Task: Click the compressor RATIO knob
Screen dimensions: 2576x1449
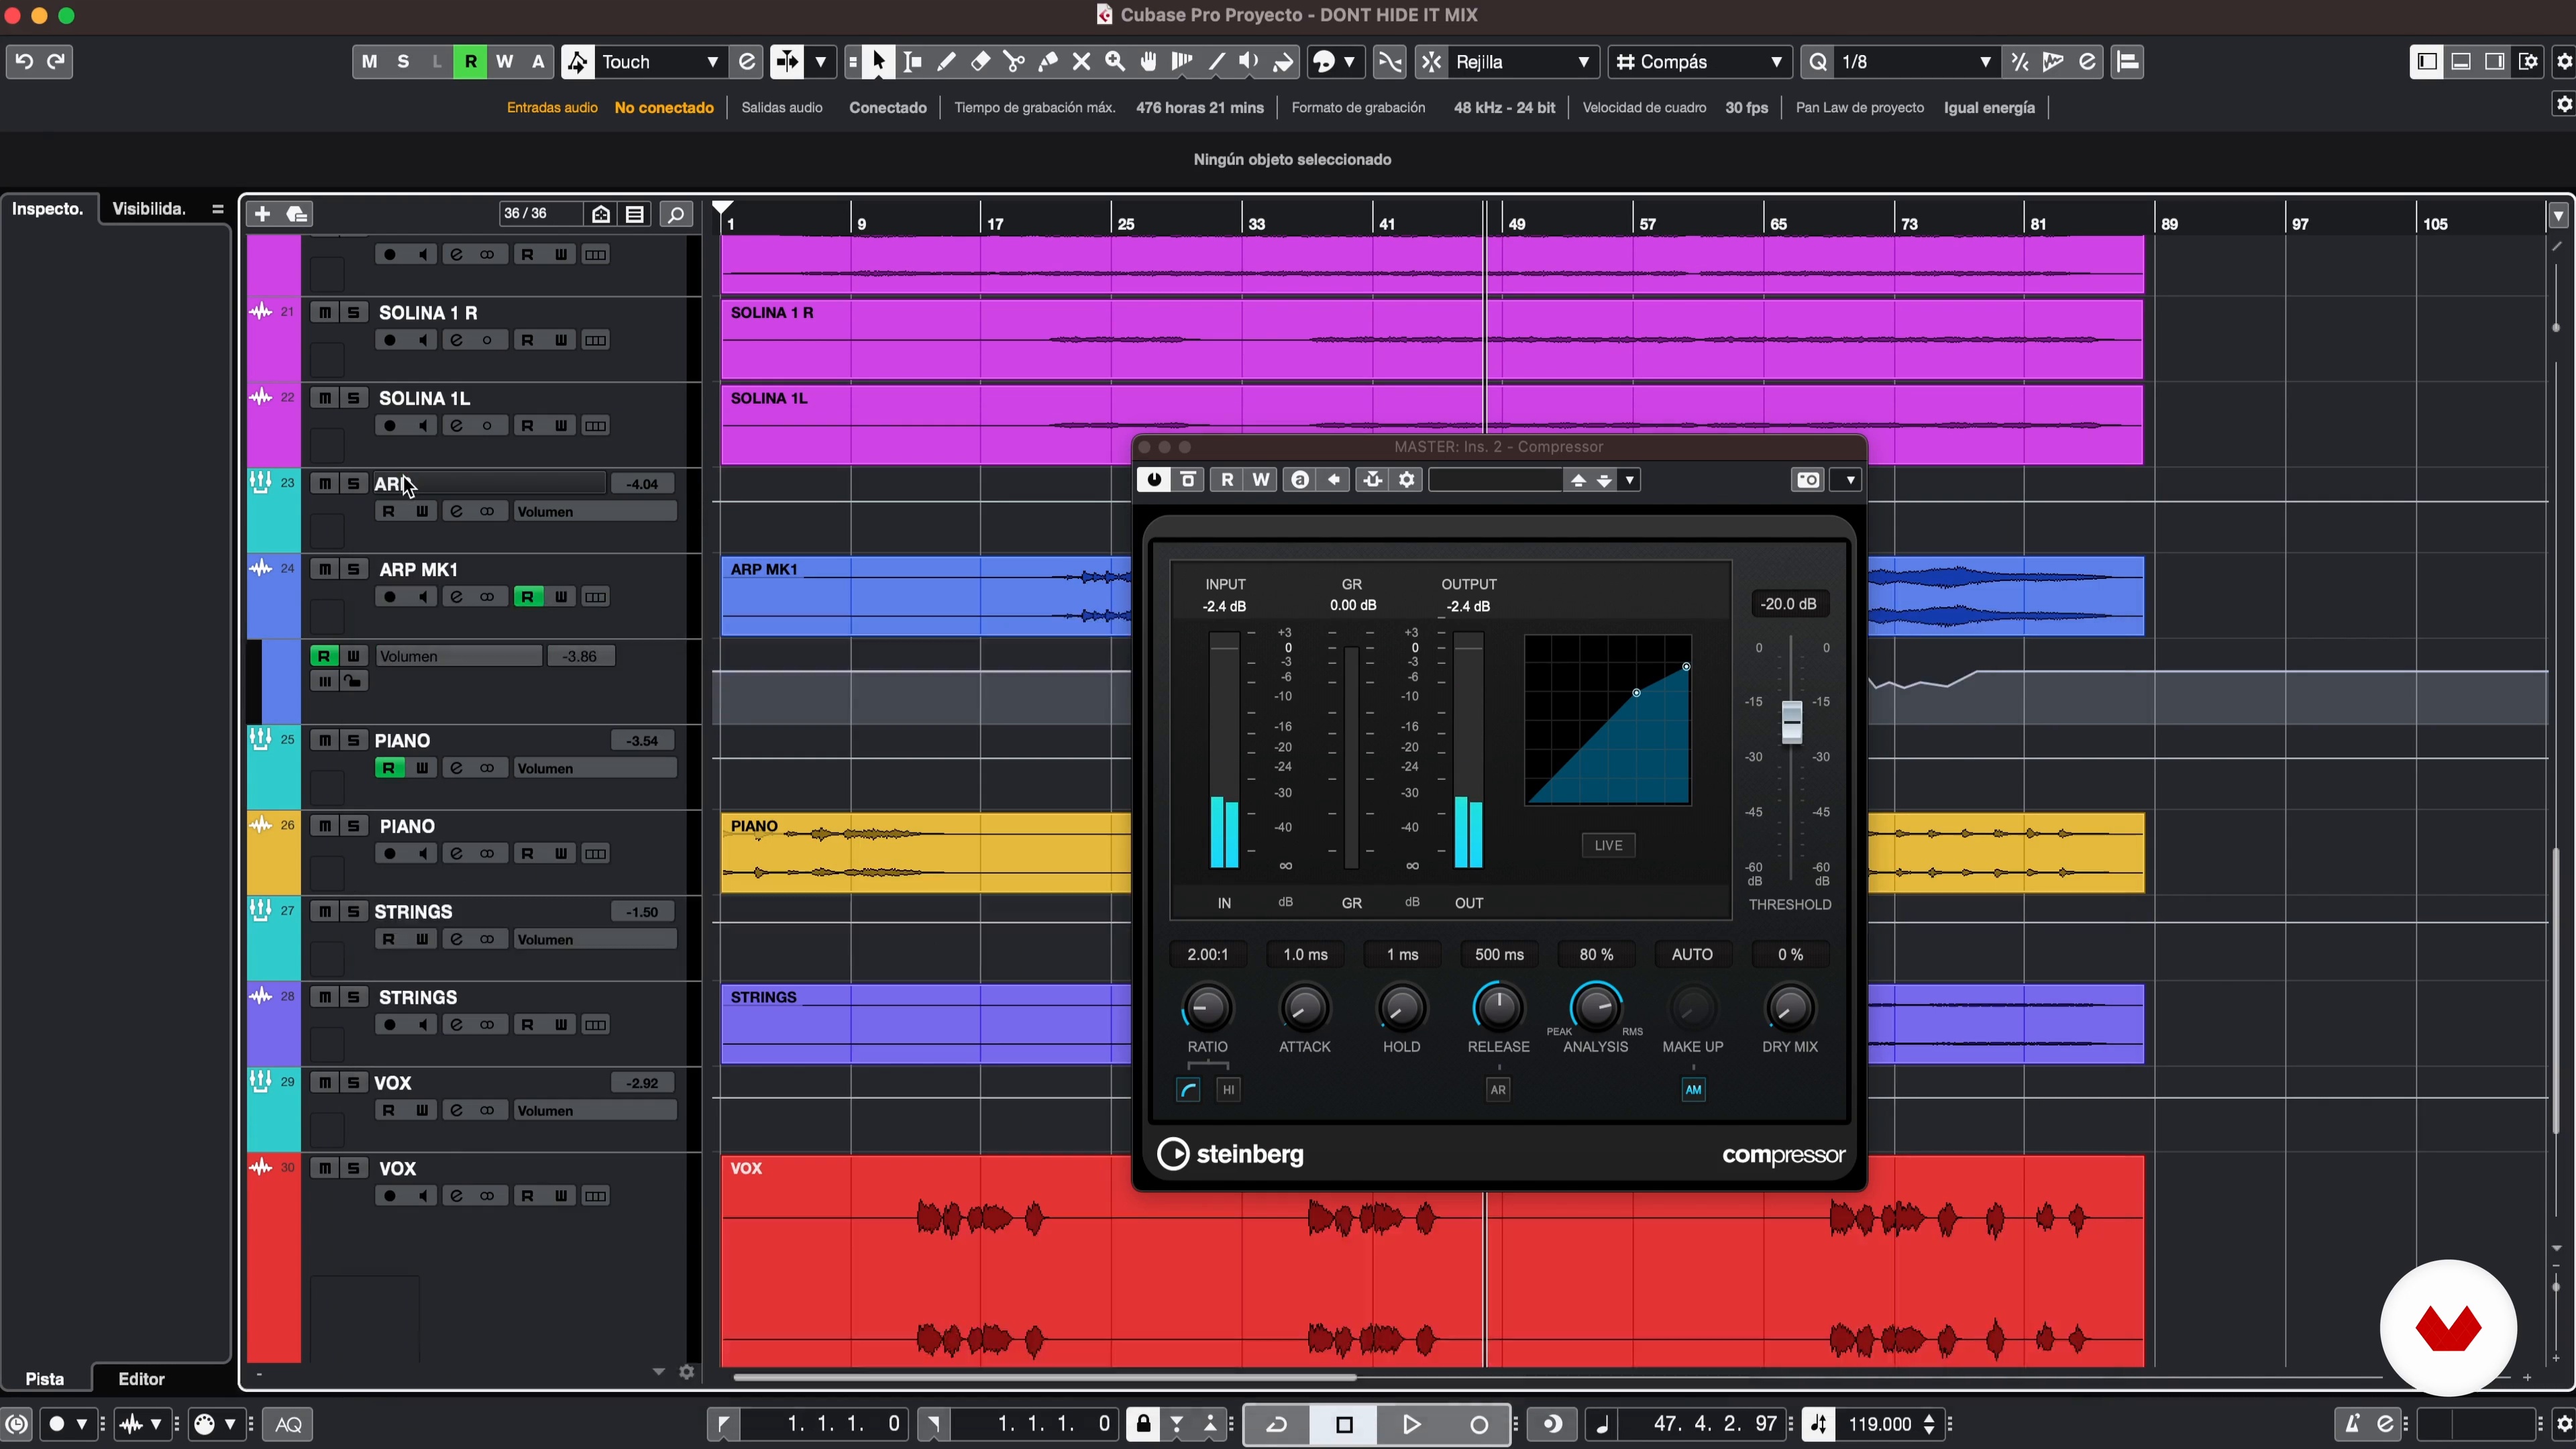Action: (x=1207, y=1008)
